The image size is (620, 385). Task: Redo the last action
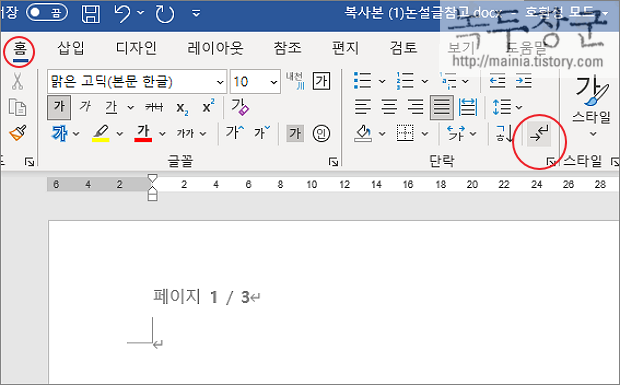[x=164, y=14]
